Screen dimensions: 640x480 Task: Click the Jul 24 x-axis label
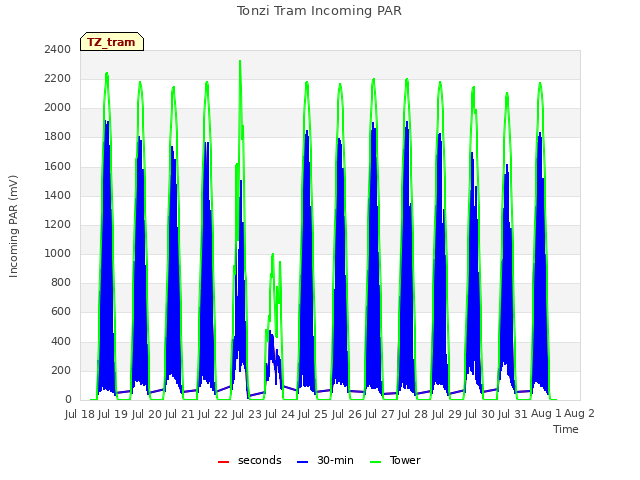pyautogui.click(x=280, y=414)
